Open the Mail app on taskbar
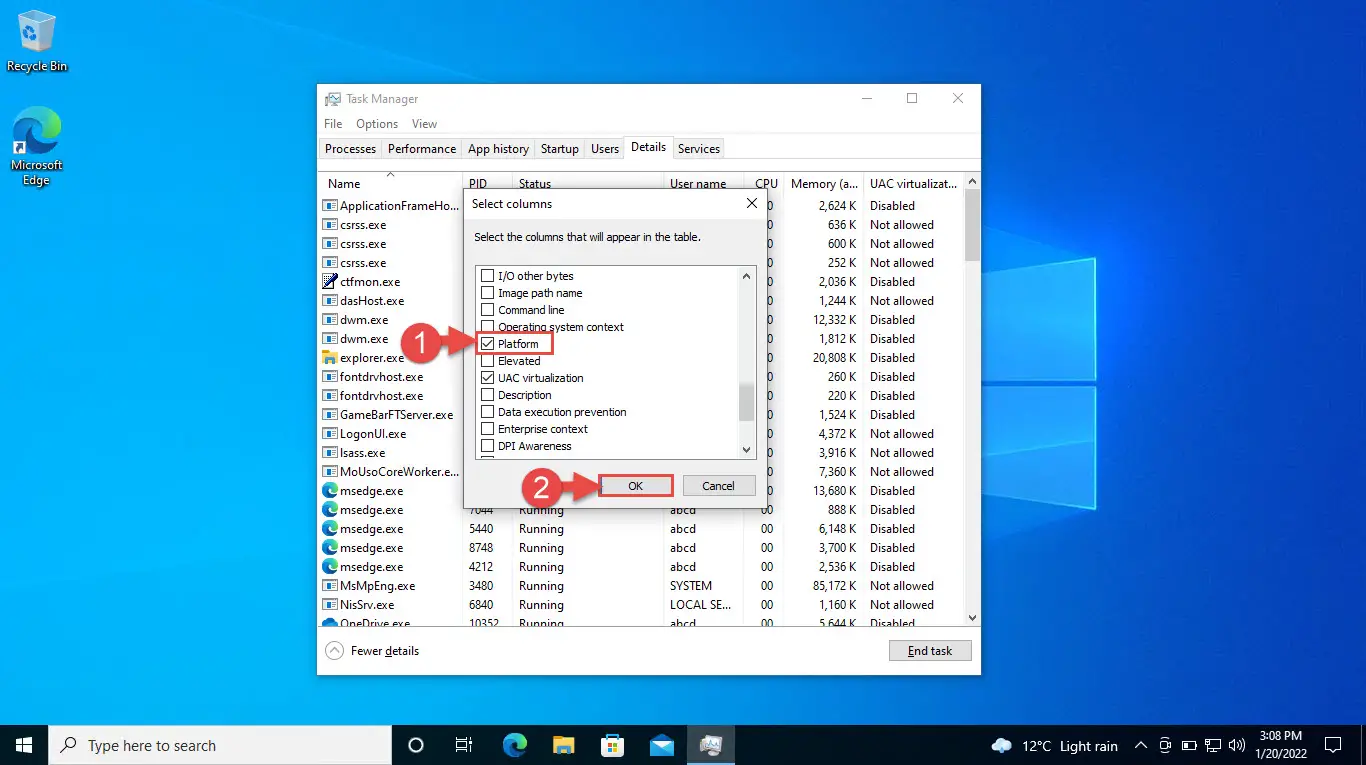Screen dimensions: 1366x765 tap(662, 745)
